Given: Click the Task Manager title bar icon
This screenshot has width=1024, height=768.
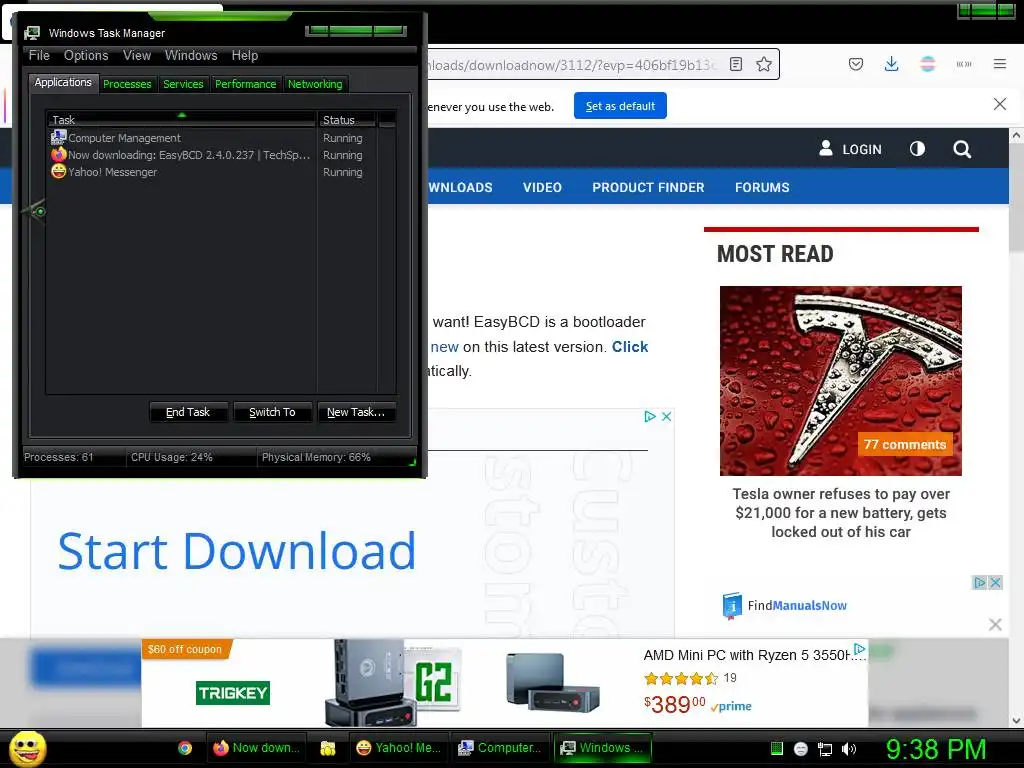Looking at the screenshot, I should (x=32, y=33).
